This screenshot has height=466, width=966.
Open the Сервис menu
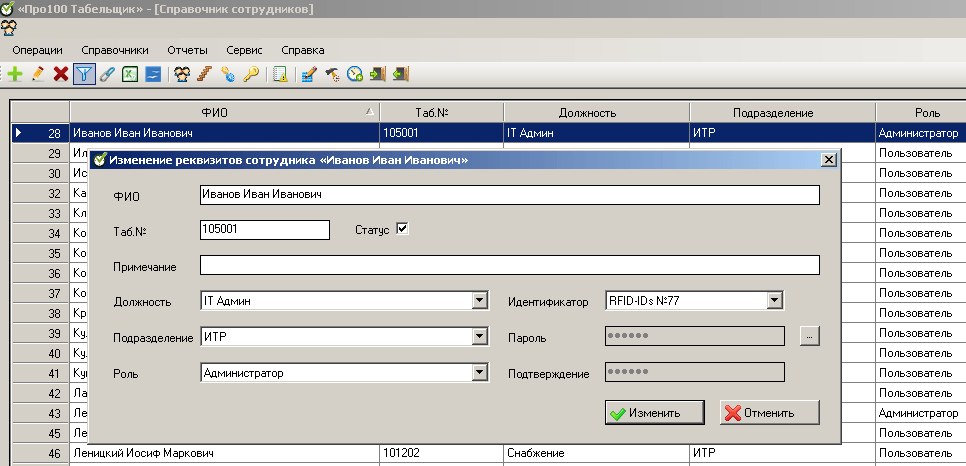(x=244, y=51)
